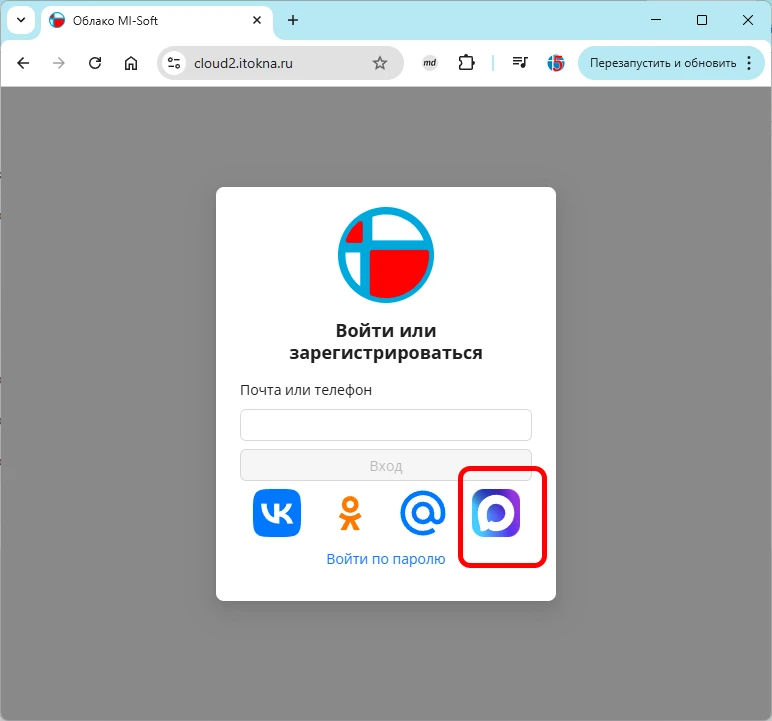Sign in with the Odnoklassniki icon

[350, 513]
